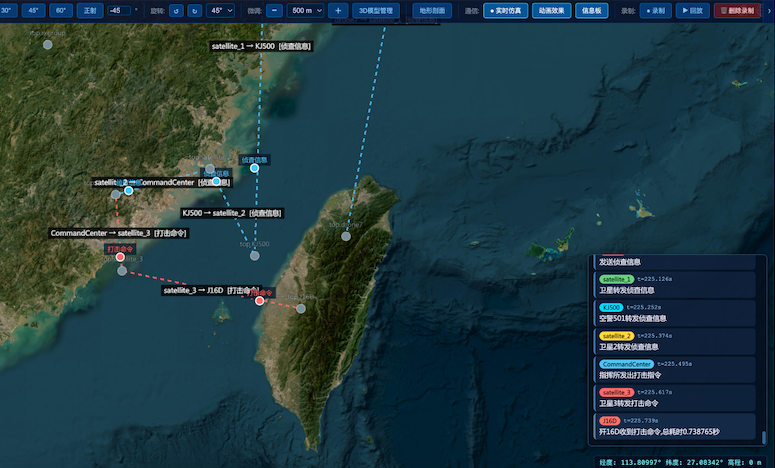The image size is (775, 468).
Task: Click the longitude/latitude coordinate readout
Action: [681, 462]
